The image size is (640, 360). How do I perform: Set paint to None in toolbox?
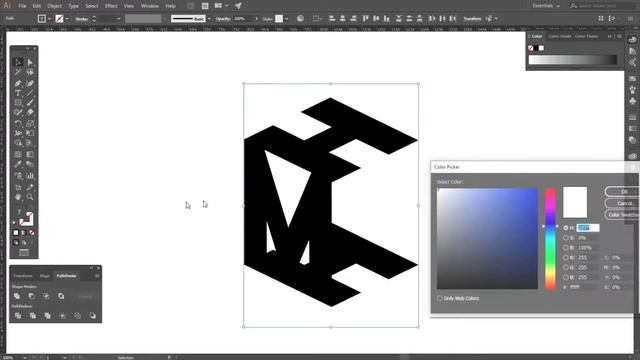tap(31, 233)
